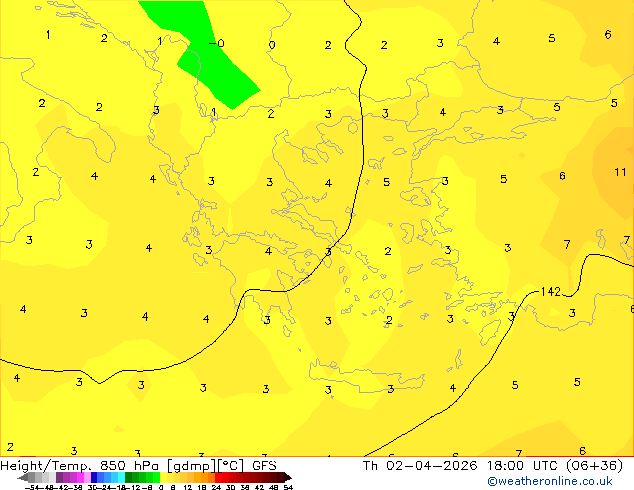Click the "Height/Temp. 850 hPa" title text
This screenshot has width=634, height=490.
tap(81, 466)
